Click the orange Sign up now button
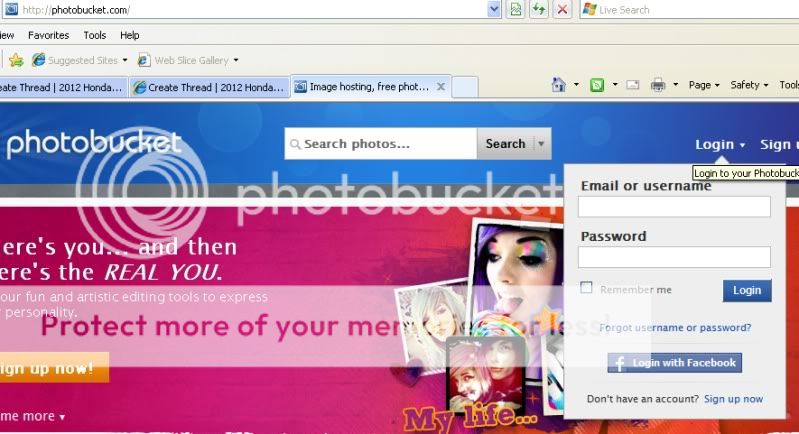This screenshot has width=799, height=434. click(x=54, y=367)
